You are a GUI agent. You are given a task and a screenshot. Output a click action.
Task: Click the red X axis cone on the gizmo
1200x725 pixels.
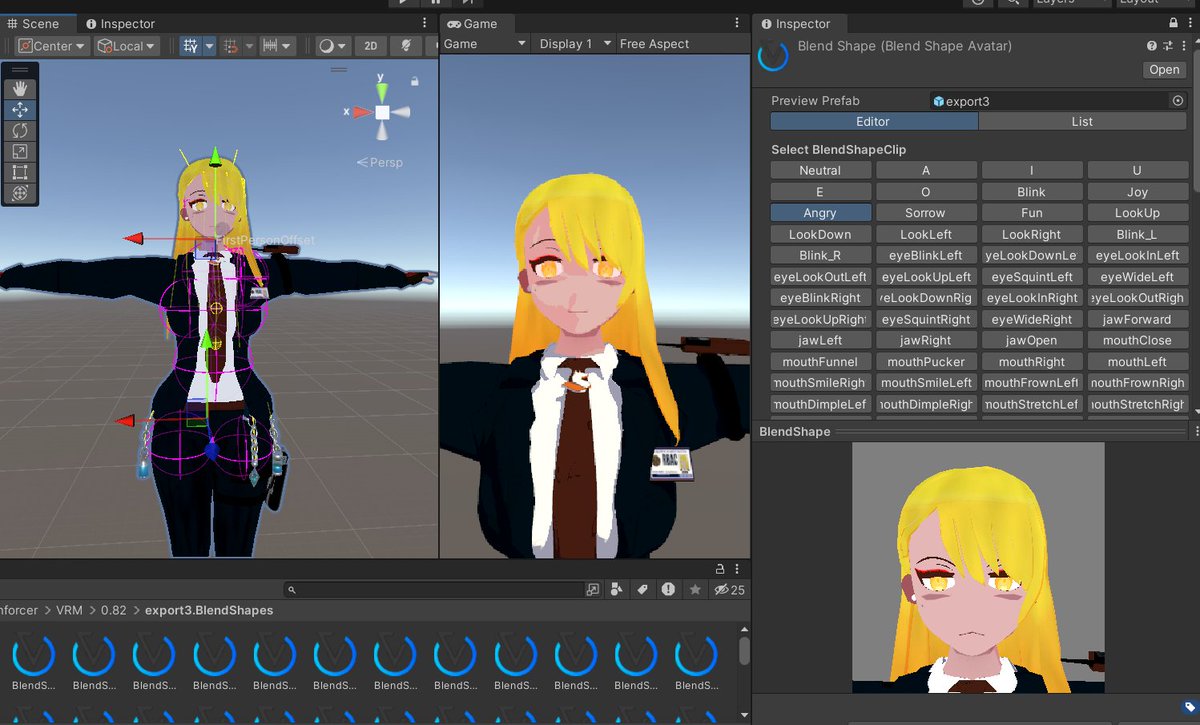coord(363,112)
